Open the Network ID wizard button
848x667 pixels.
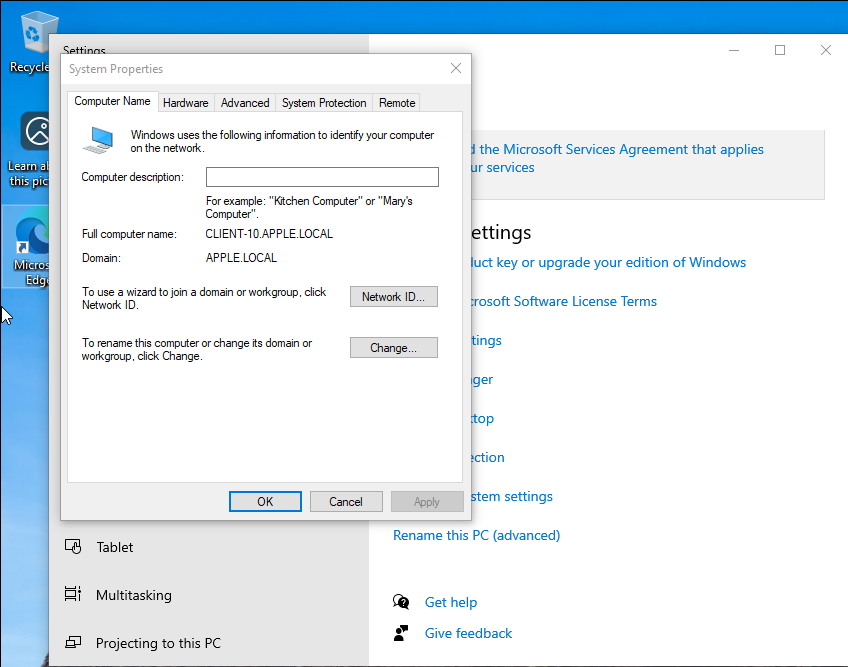click(x=394, y=296)
